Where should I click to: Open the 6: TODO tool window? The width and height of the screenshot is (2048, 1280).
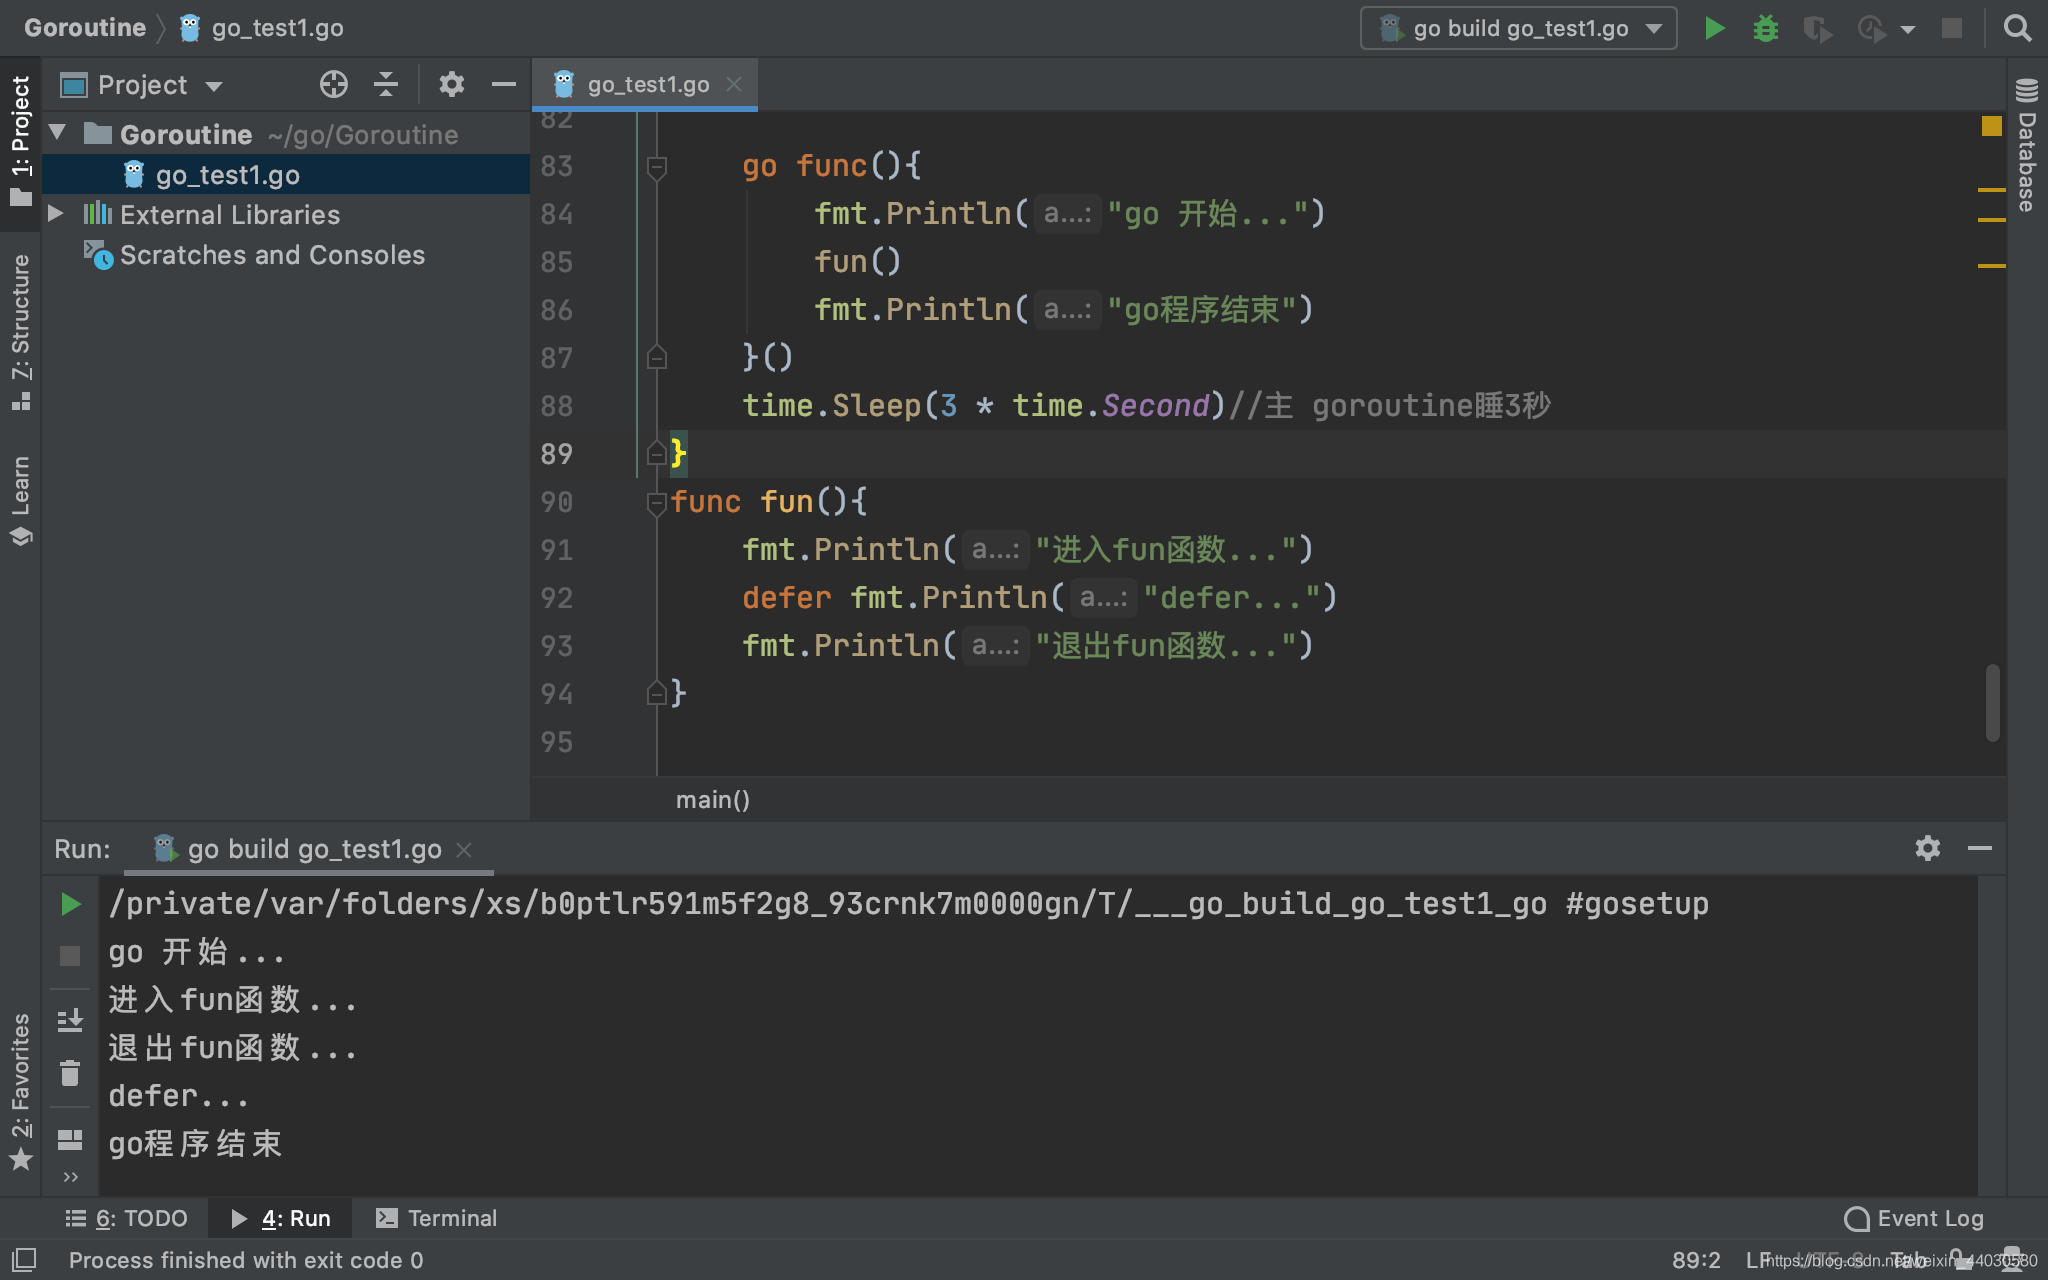click(127, 1218)
